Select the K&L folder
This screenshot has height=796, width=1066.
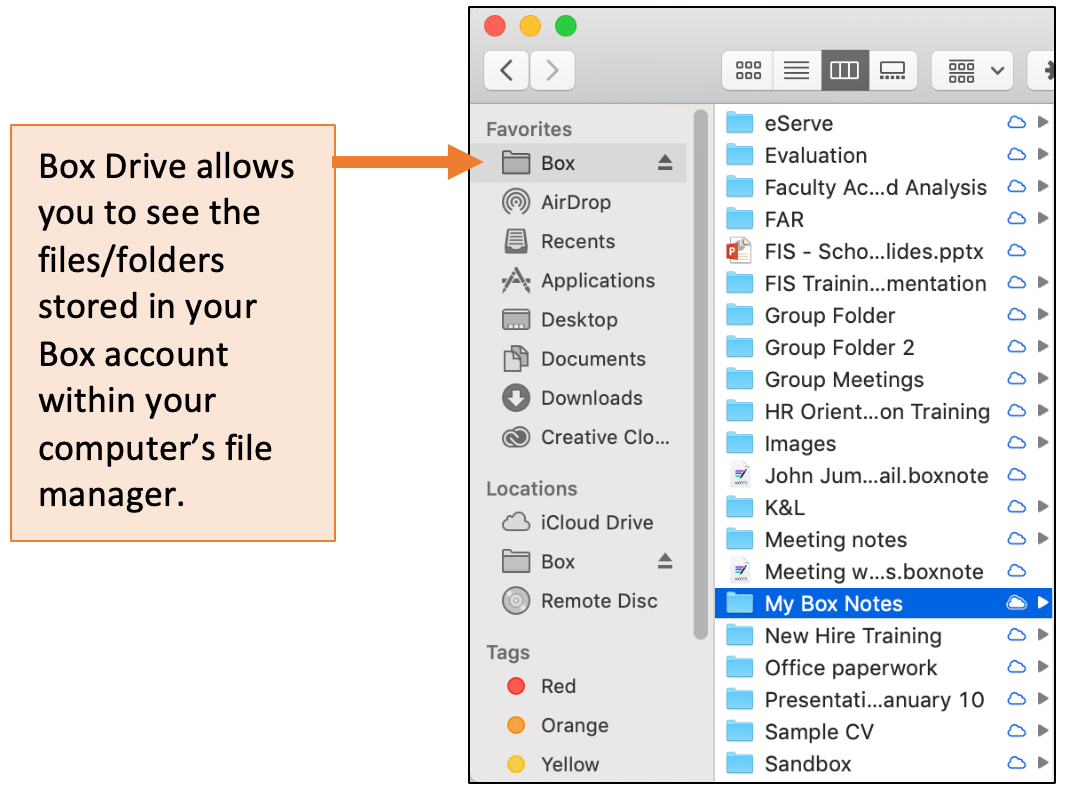click(883, 507)
